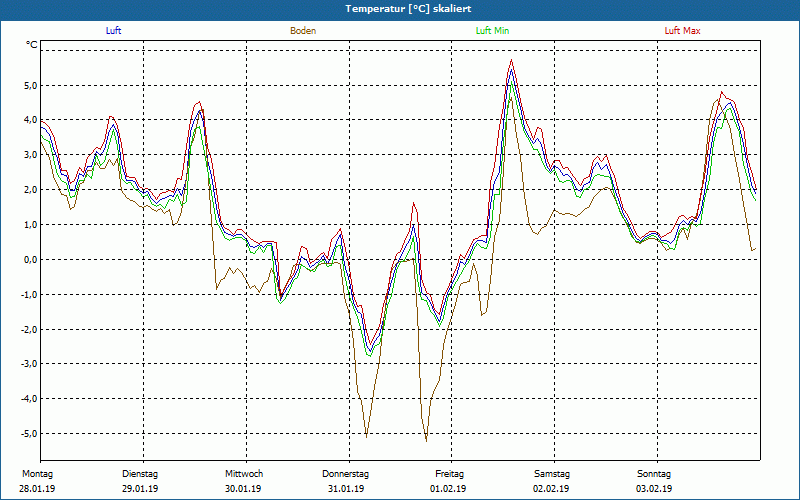The image size is (800, 500).
Task: Click the '03.02.19' date label
Action: click(x=654, y=489)
